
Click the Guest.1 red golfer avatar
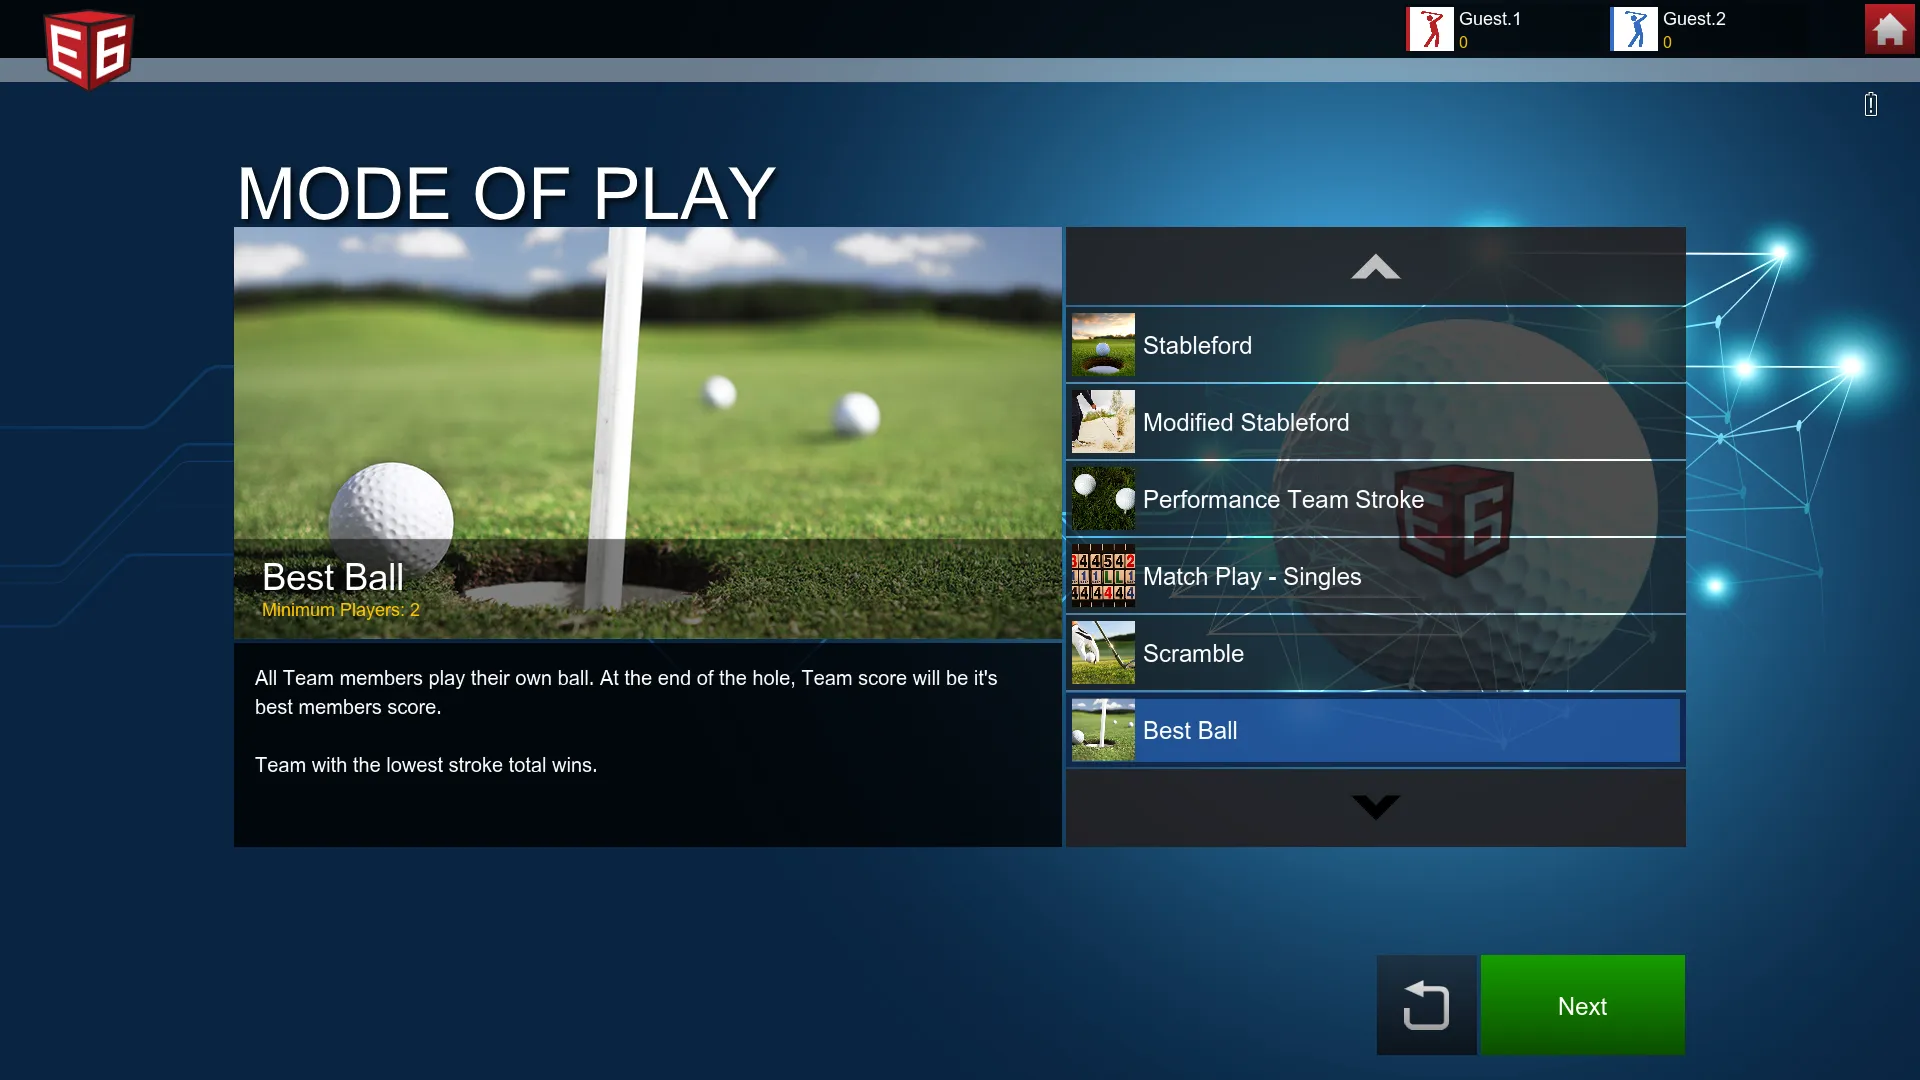(1430, 29)
